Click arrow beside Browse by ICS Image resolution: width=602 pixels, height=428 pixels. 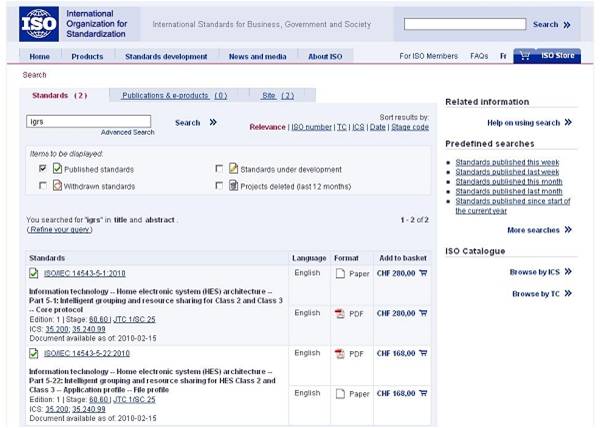(568, 272)
